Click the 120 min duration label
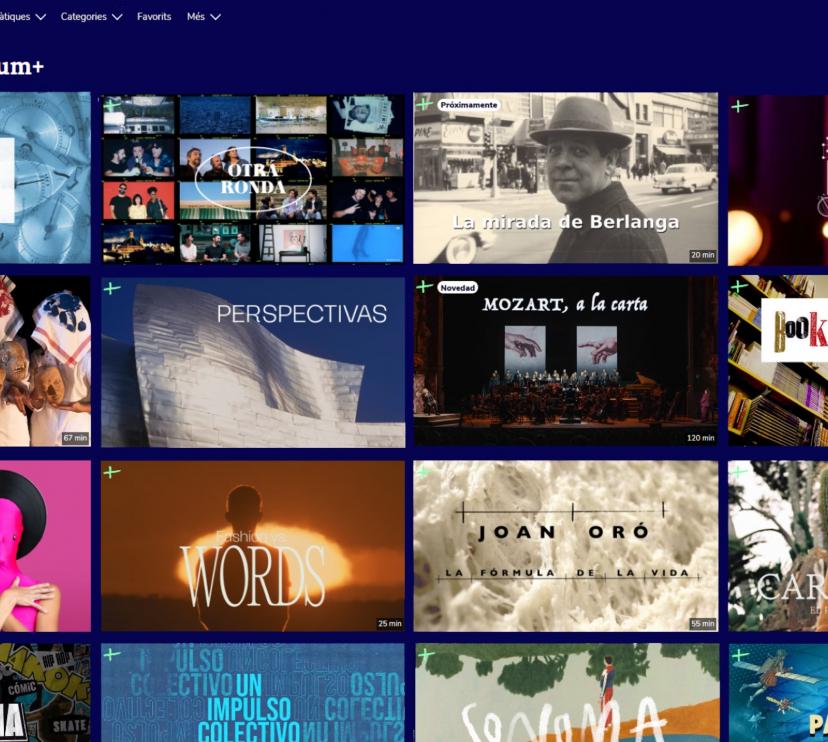The width and height of the screenshot is (828, 742). pos(701,438)
